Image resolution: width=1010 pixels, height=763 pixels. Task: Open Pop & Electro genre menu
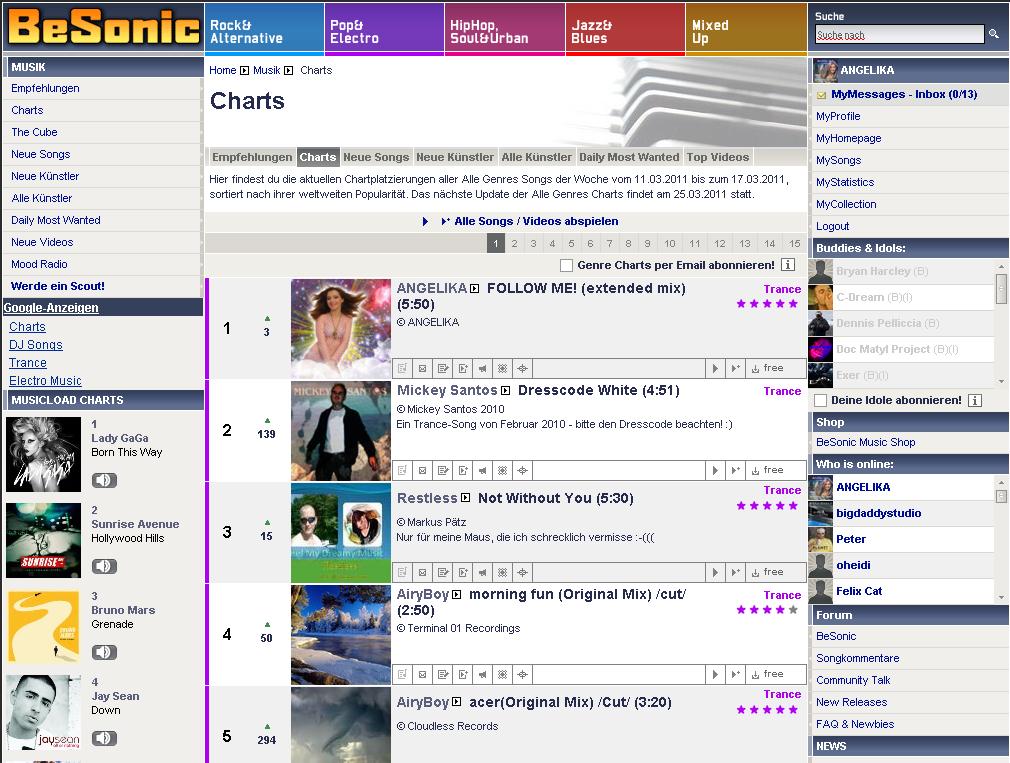click(385, 29)
